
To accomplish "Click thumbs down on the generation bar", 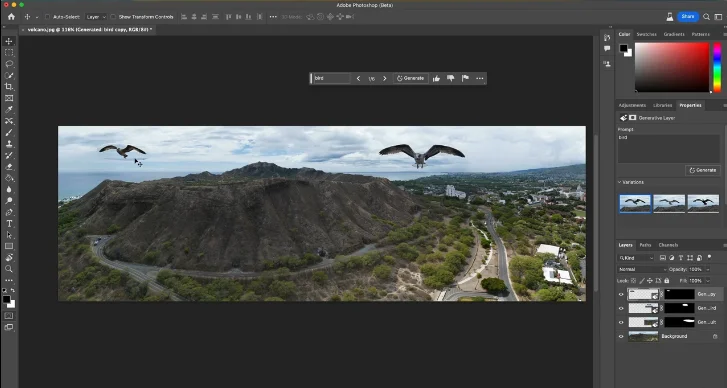I will click(x=450, y=78).
